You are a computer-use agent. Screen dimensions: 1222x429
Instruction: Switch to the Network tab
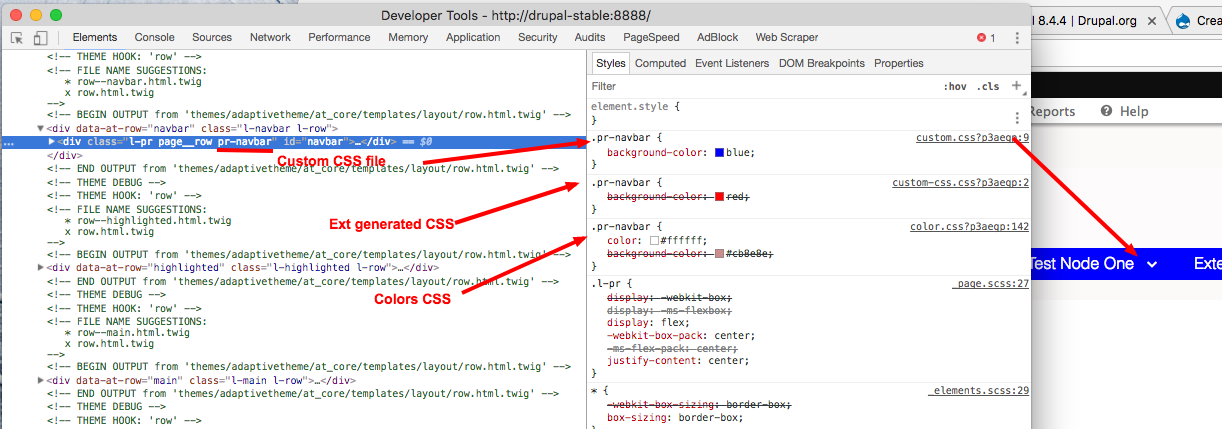pos(270,38)
